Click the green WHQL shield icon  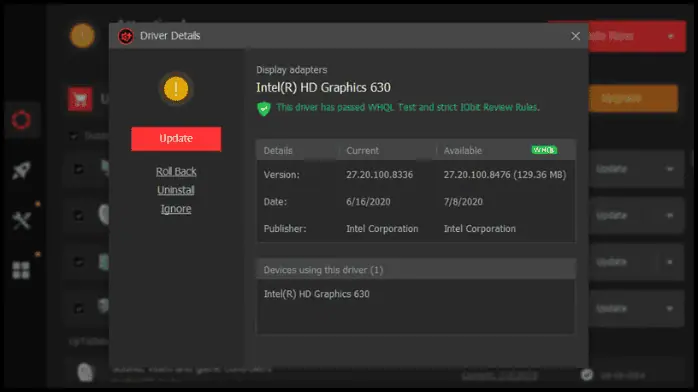click(x=264, y=109)
